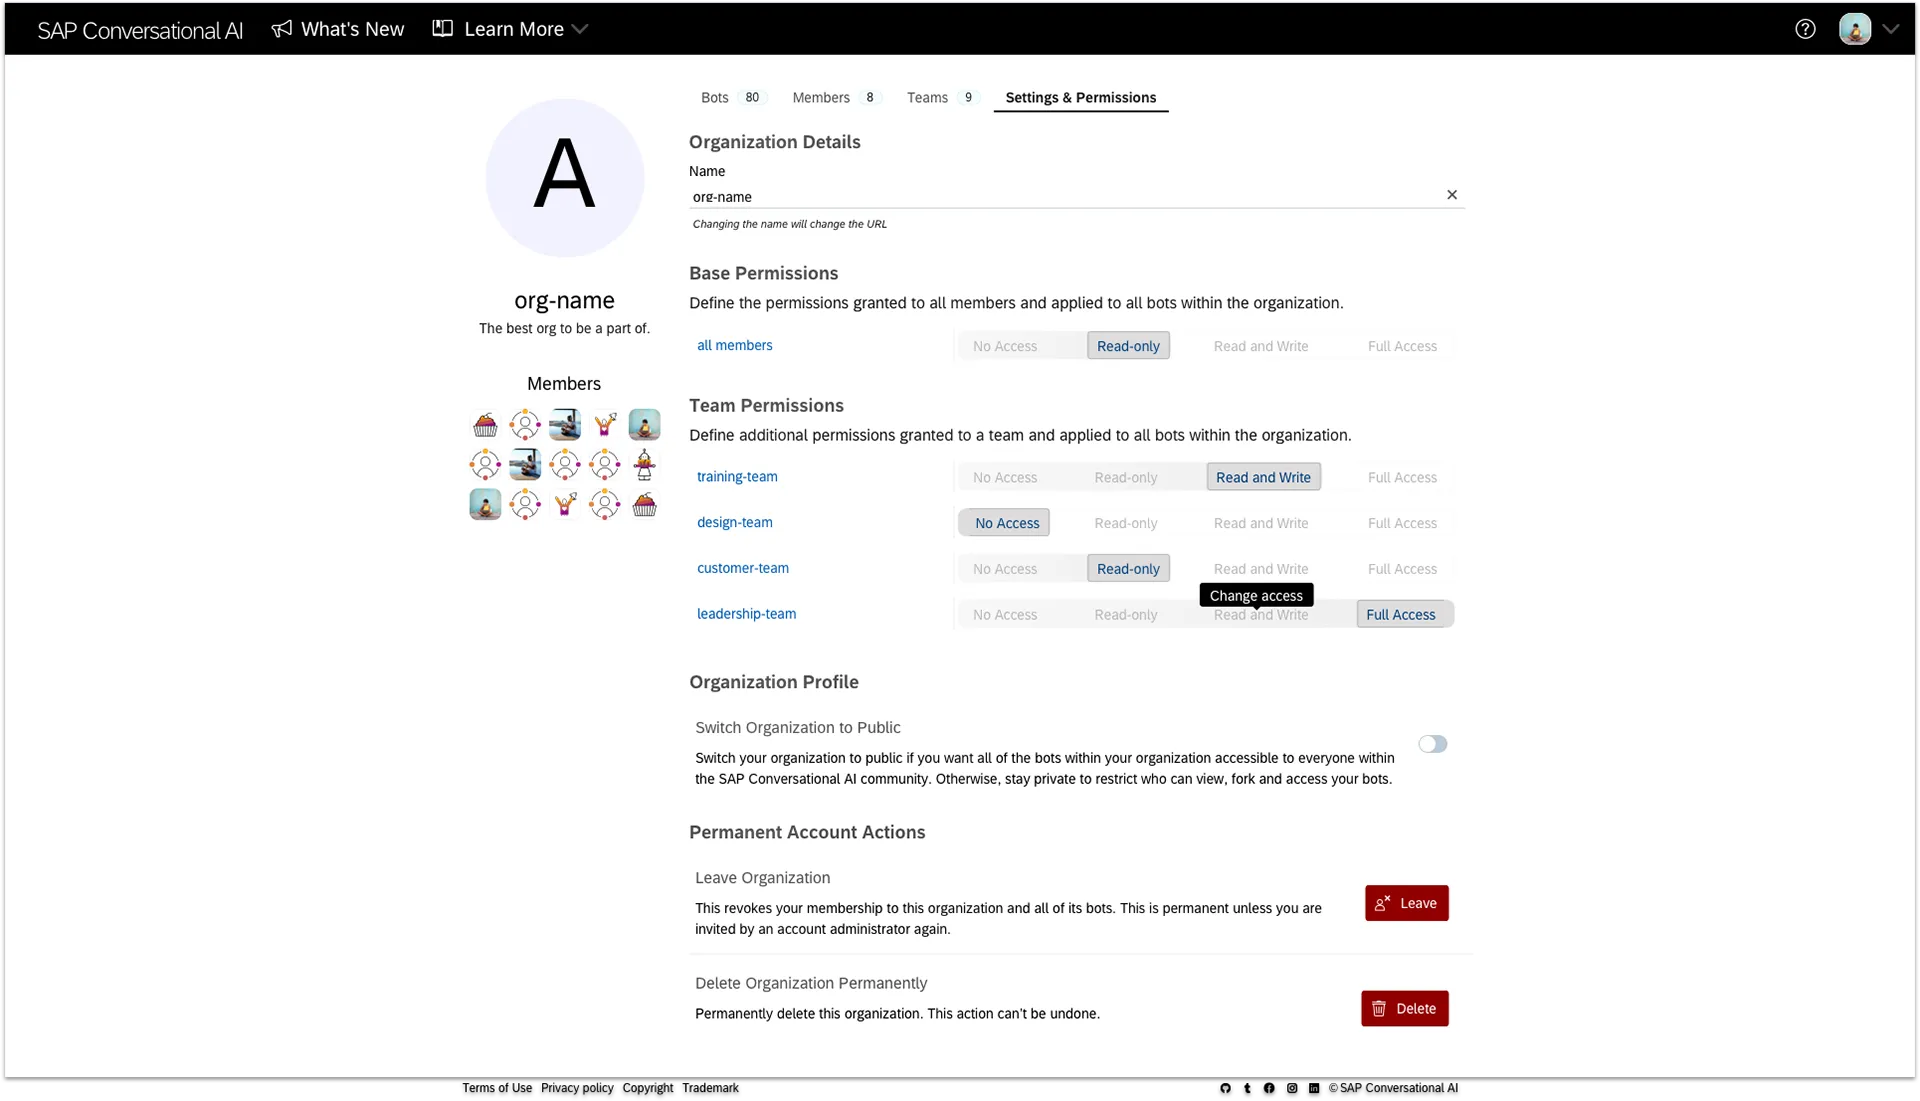Open the leadership-team link
Screen dimensions: 1920x1101
[x=747, y=614]
